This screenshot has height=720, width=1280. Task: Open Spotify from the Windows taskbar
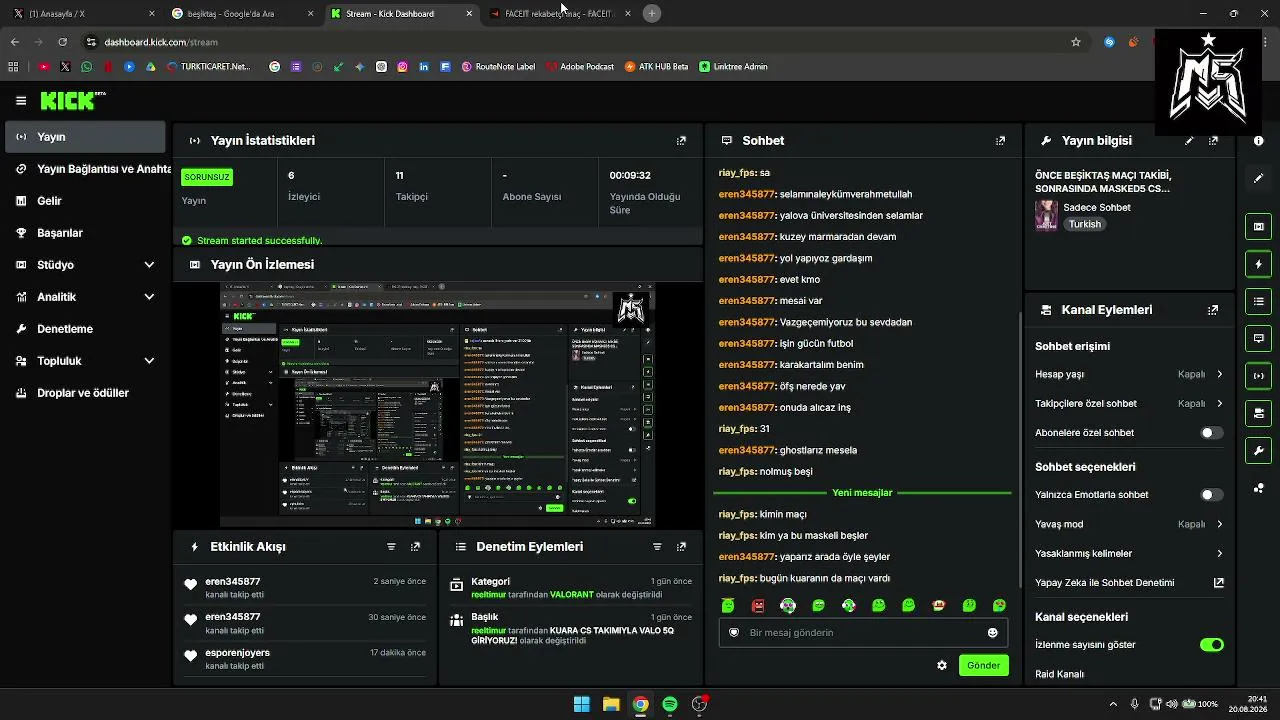pyautogui.click(x=670, y=704)
